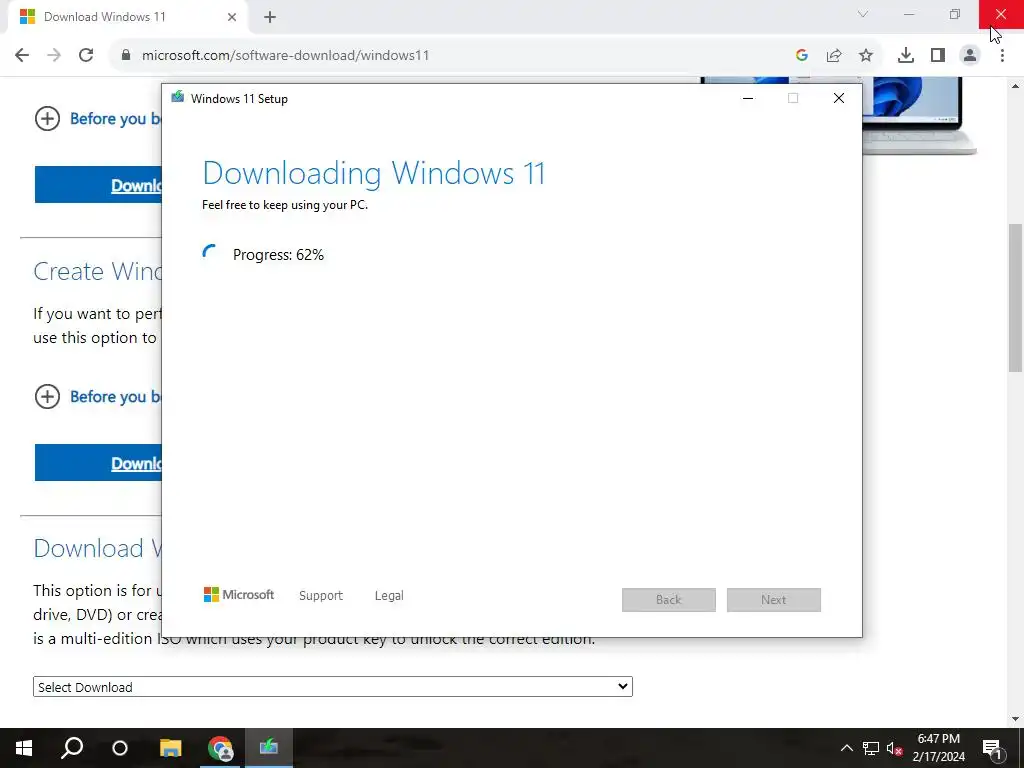Viewport: 1024px width, 768px height.
Task: Expand the second 'Before you begin' plus icon
Action: [47, 396]
